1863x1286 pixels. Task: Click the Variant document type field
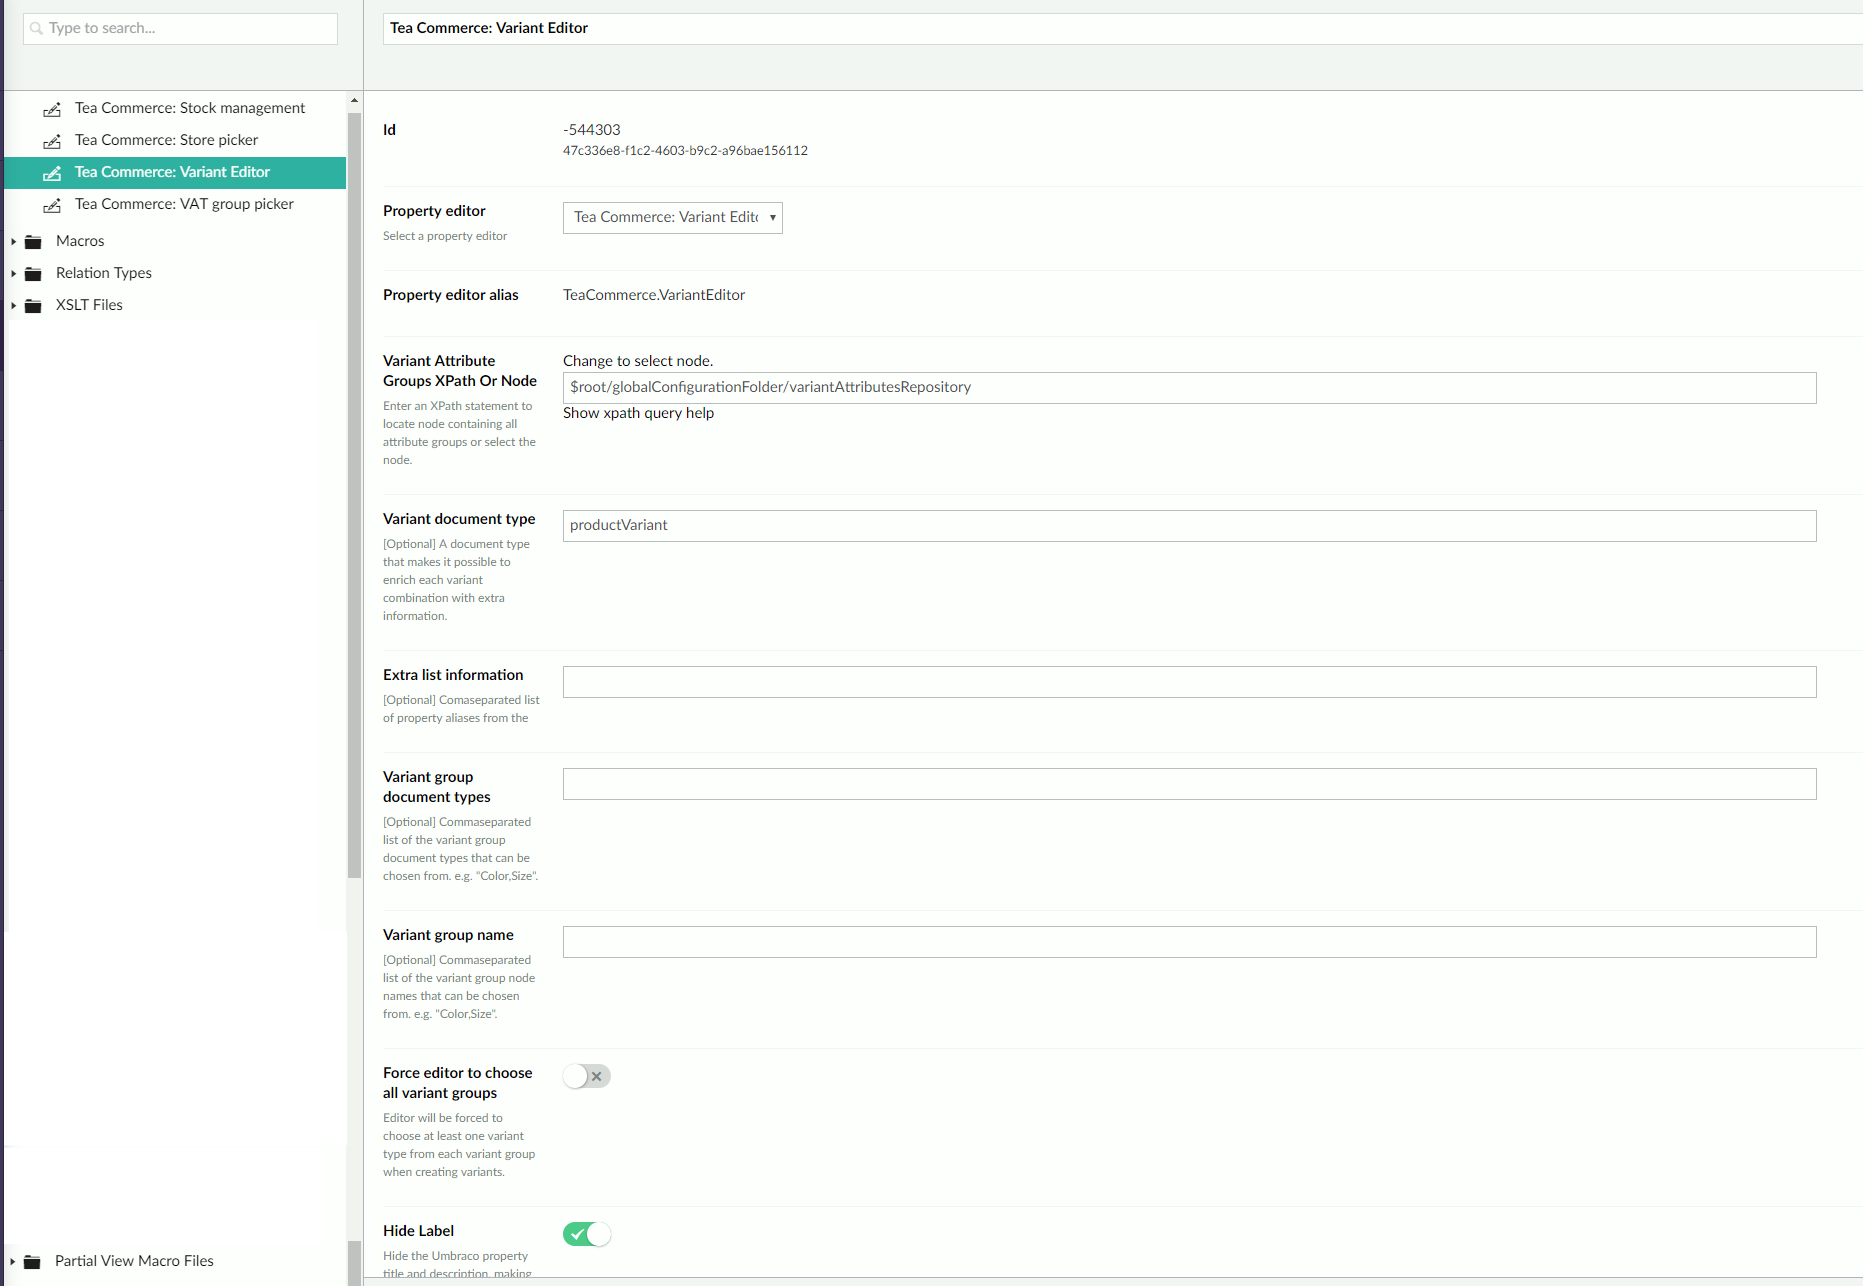(1189, 526)
